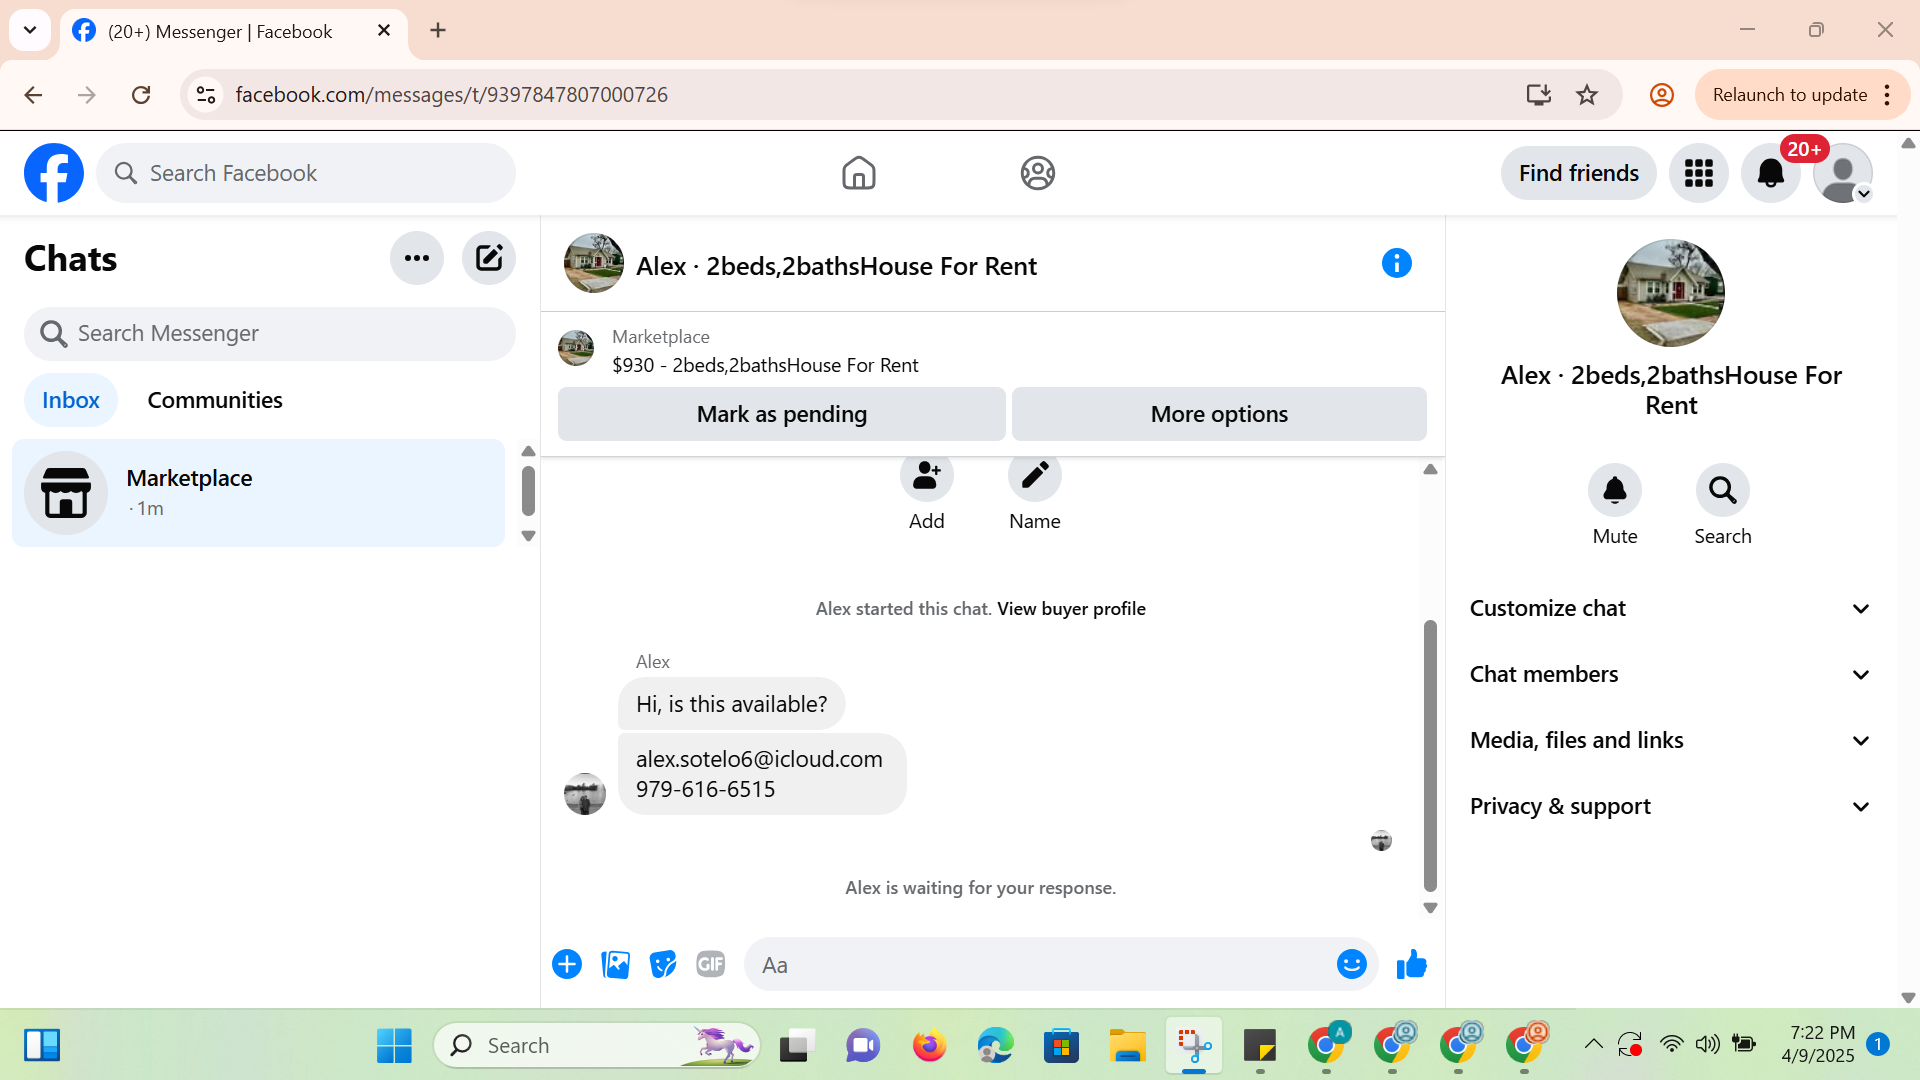This screenshot has height=1080, width=1920.
Task: Edit the chat name with pencil icon
Action: [1035, 476]
